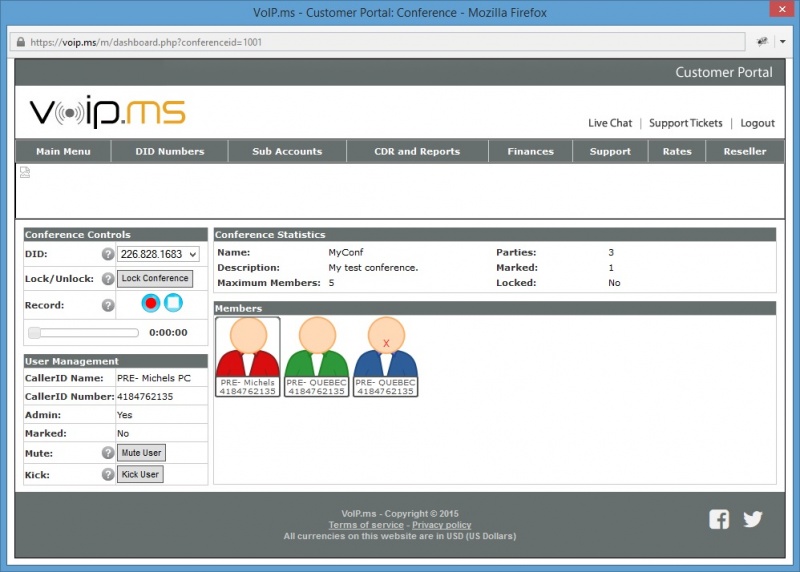Select the red PRE- Michels member avatar
Screen dimensions: 800x572
click(248, 357)
